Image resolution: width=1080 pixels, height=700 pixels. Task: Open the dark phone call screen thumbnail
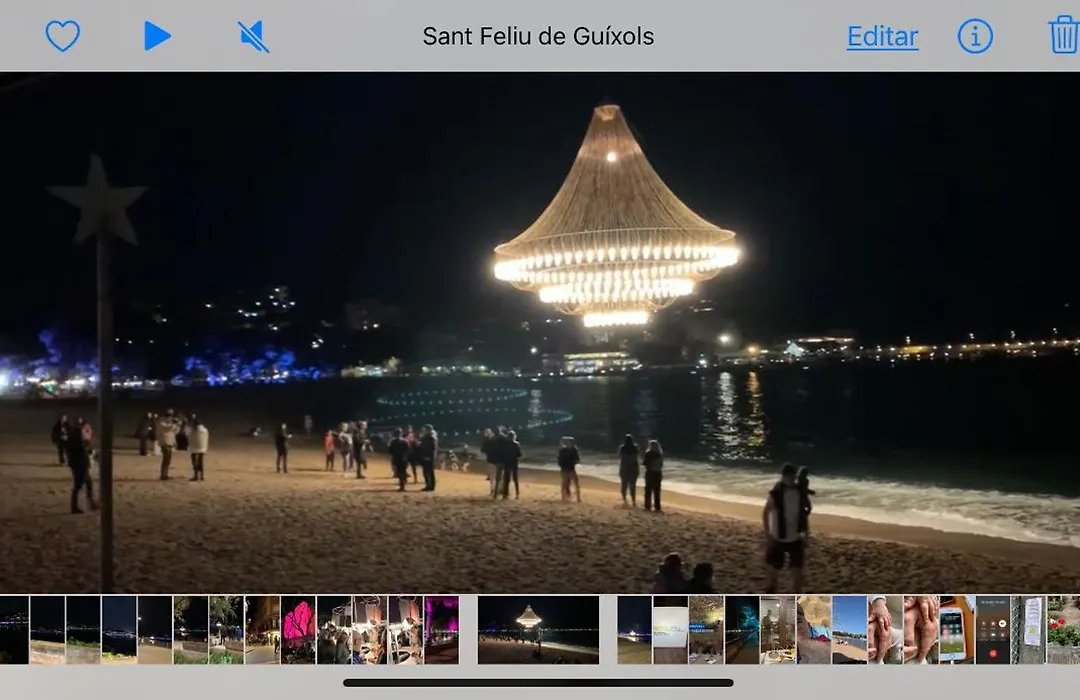pyautogui.click(x=993, y=630)
